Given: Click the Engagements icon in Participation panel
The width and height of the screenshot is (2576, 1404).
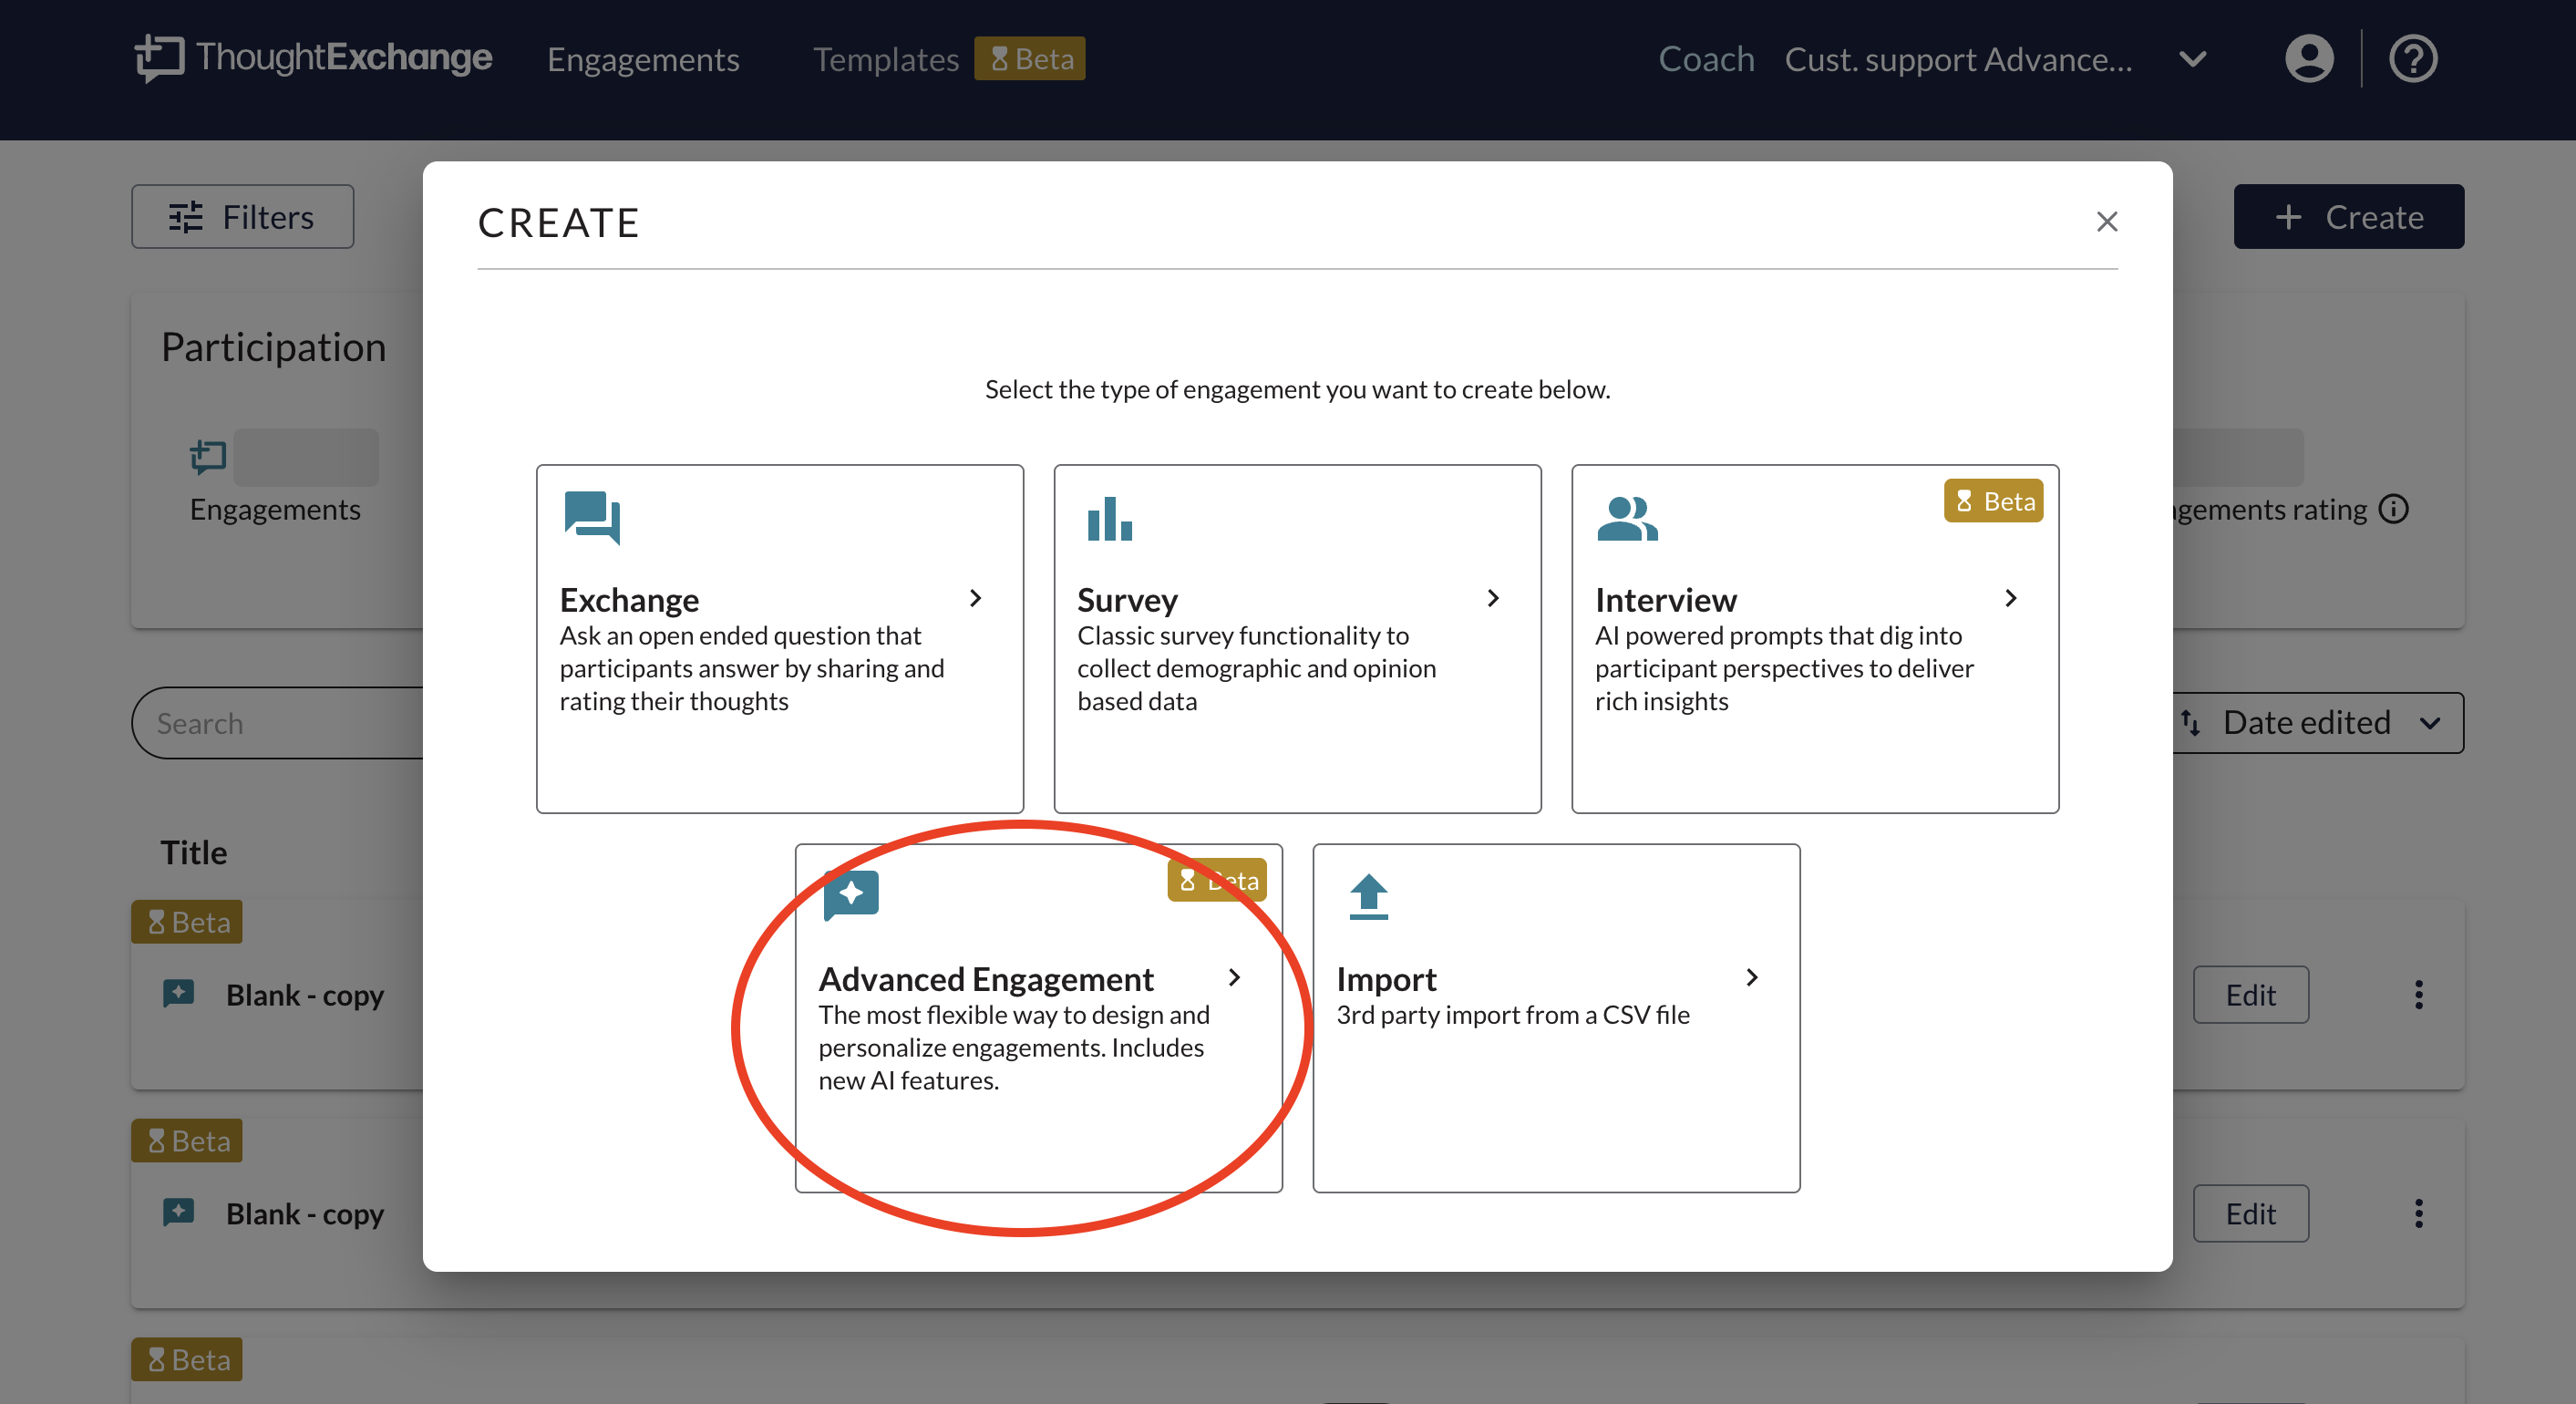Looking at the screenshot, I should tap(208, 457).
